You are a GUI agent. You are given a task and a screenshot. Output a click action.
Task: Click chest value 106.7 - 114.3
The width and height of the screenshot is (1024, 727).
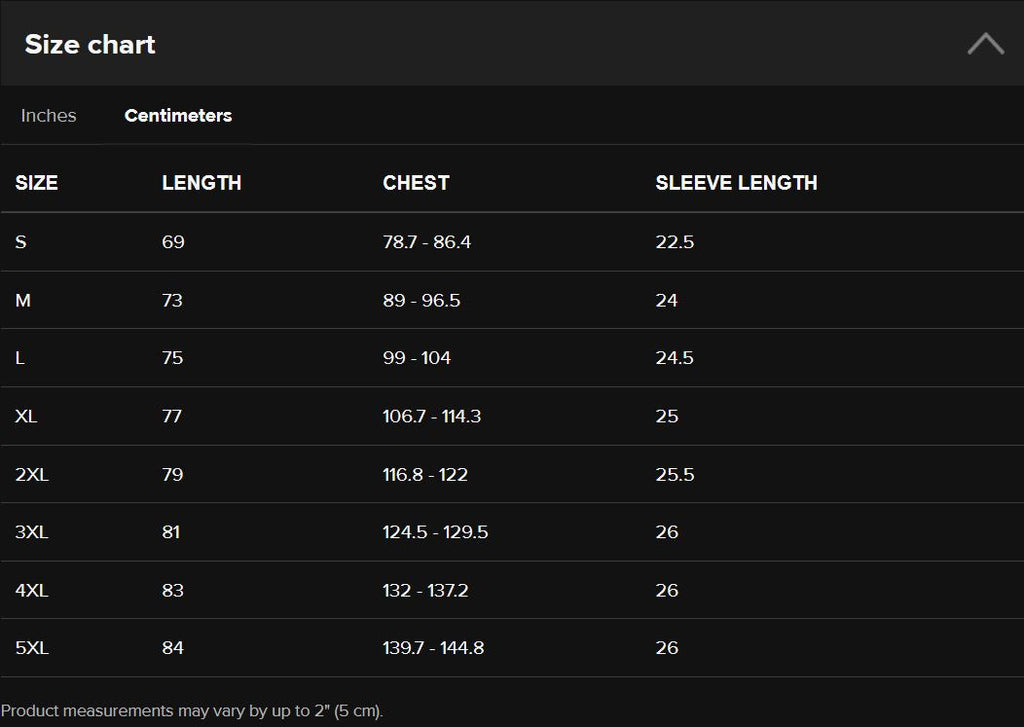(x=432, y=416)
